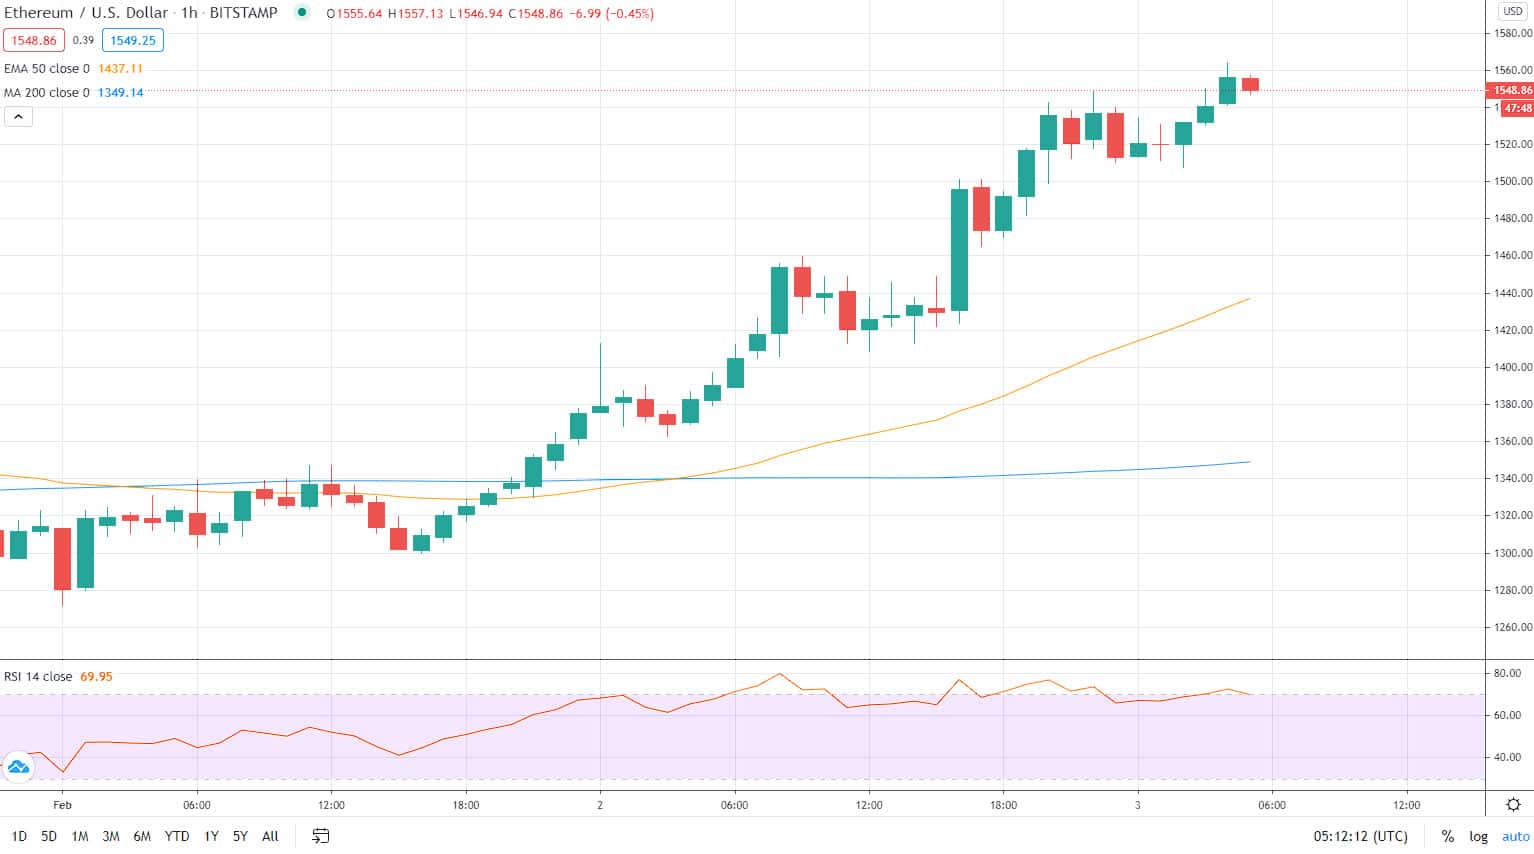
Task: Click the C1548.86 close value
Action: (x=535, y=14)
